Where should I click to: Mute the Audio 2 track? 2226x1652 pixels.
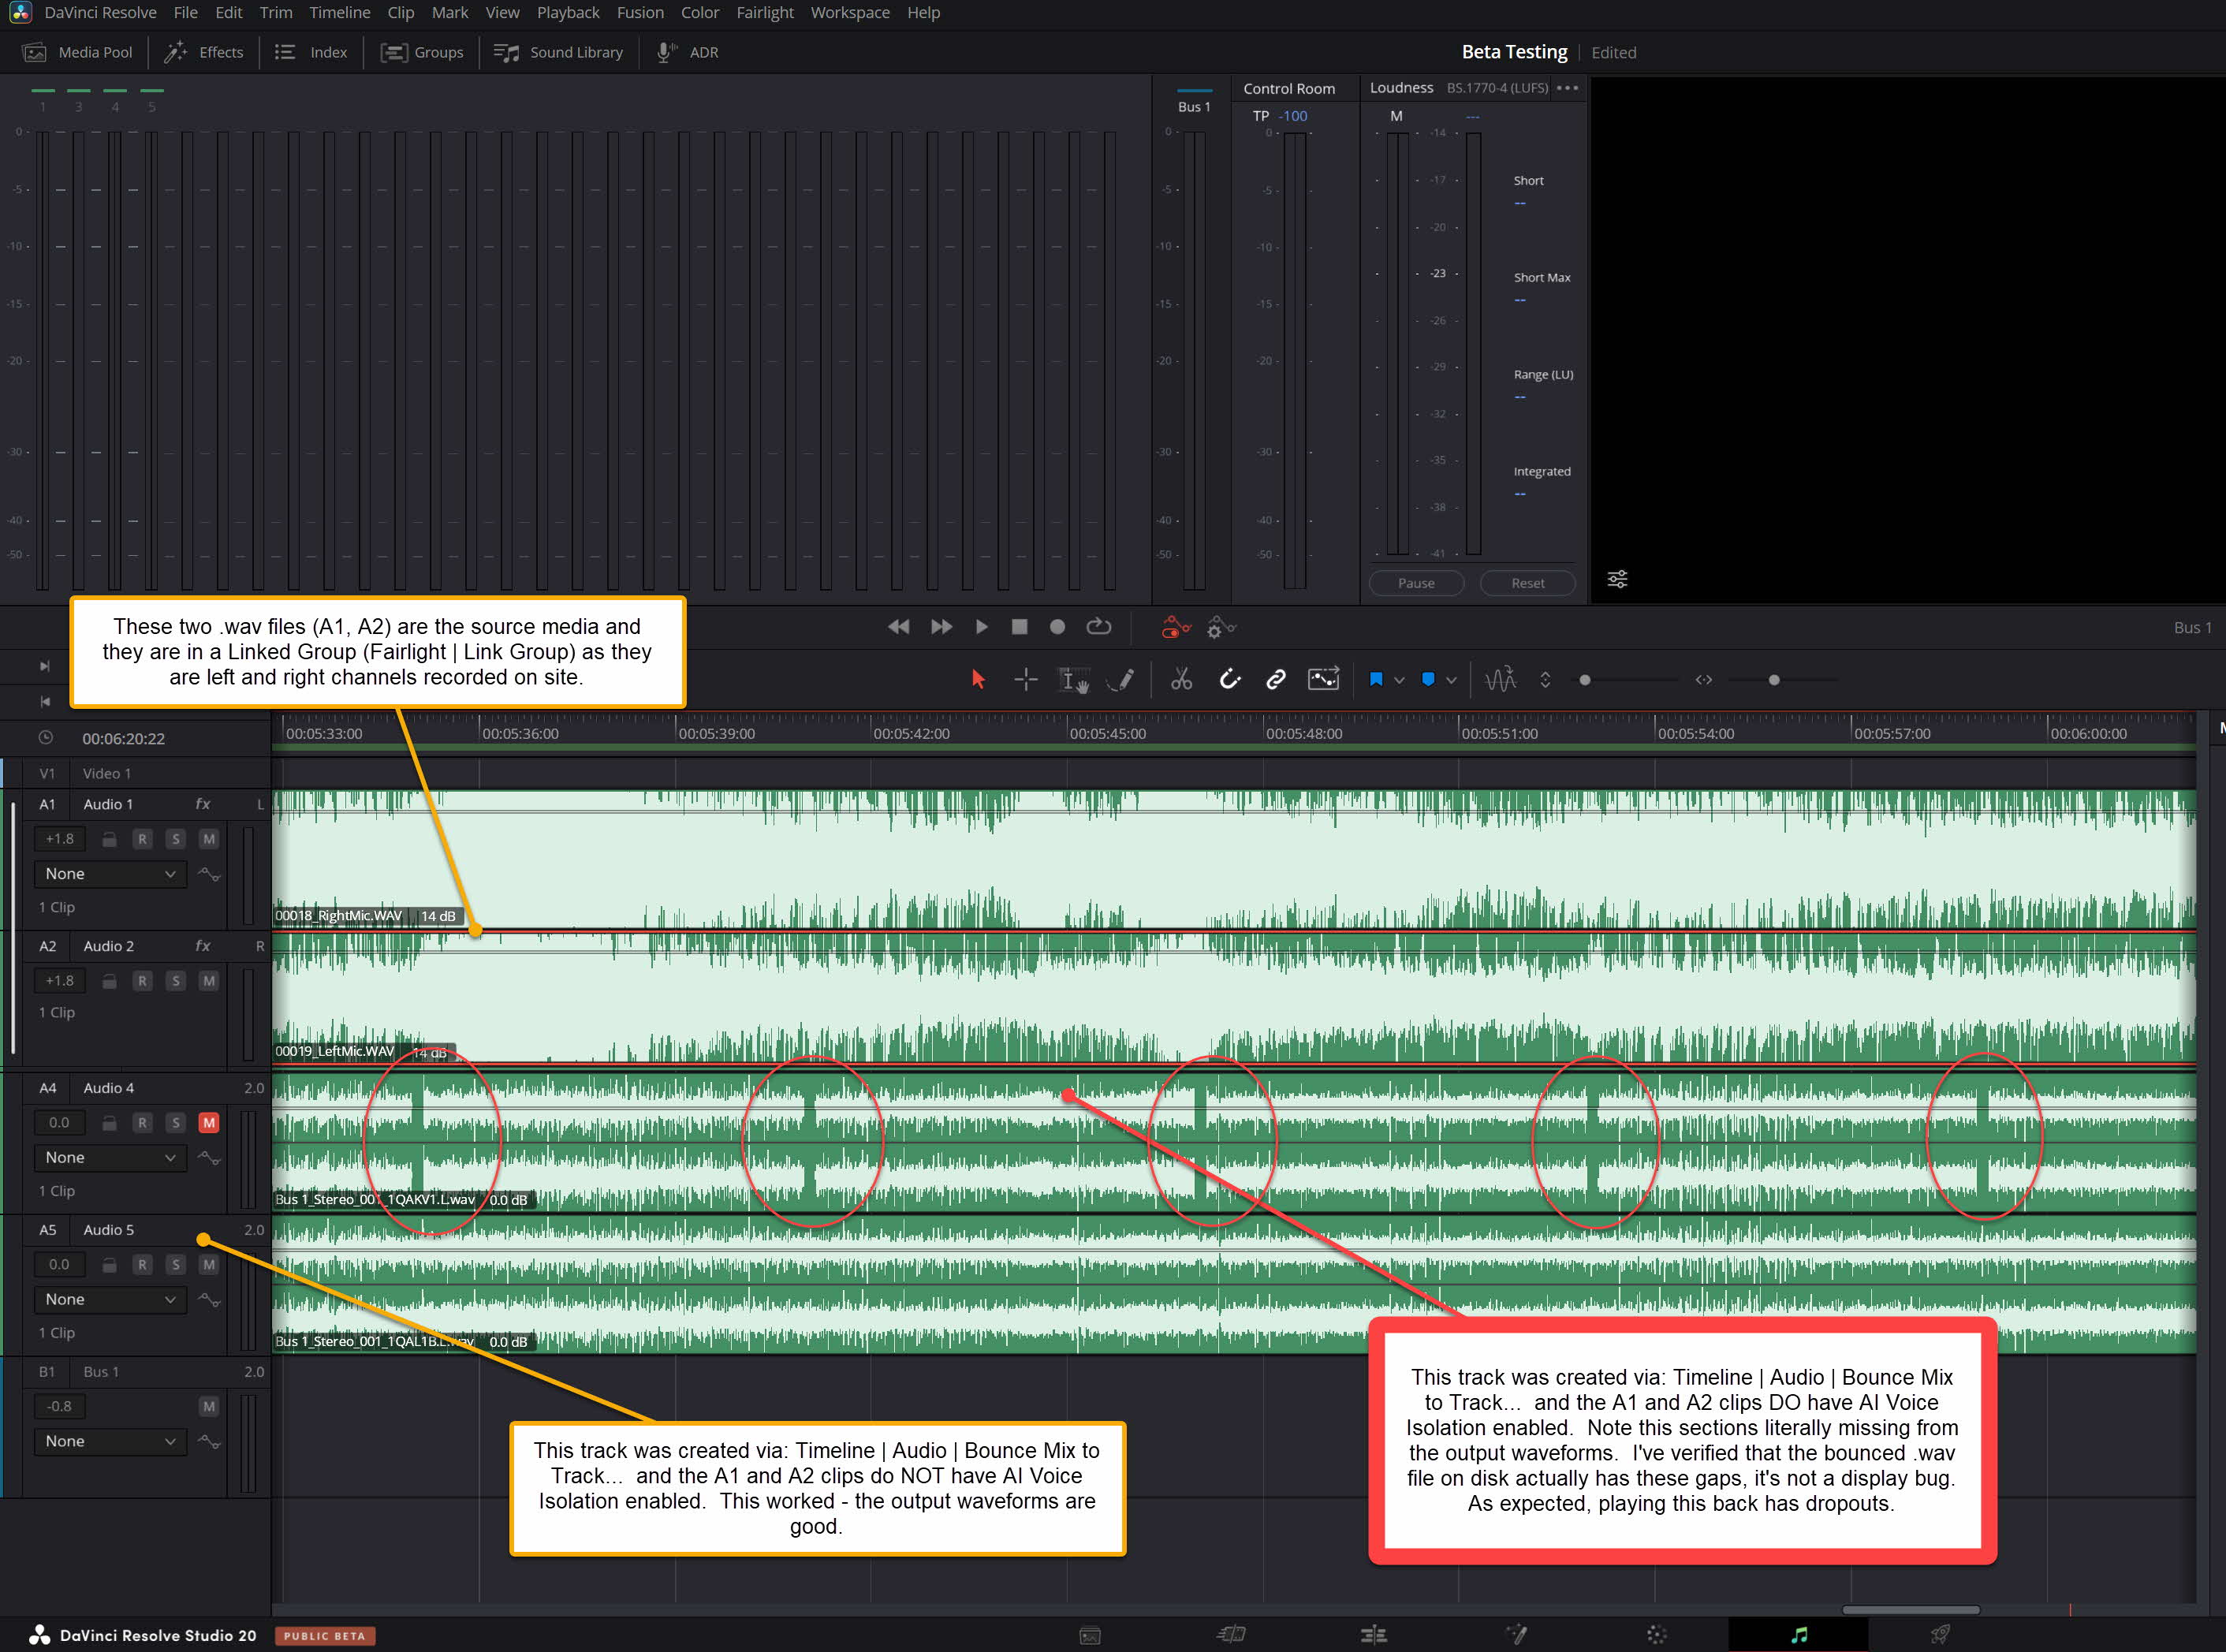pyautogui.click(x=208, y=981)
